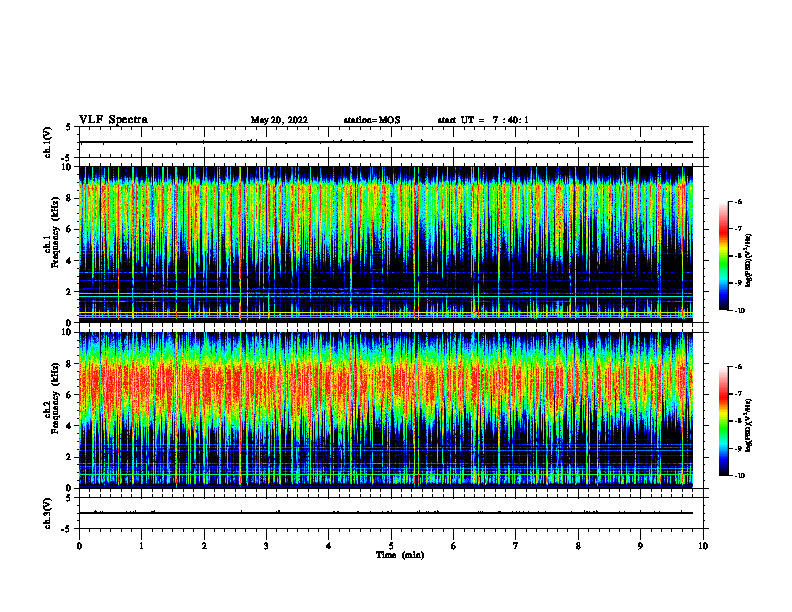Click the ch.3 voltage waveform trace
This screenshot has height=612, width=792.
coord(386,513)
